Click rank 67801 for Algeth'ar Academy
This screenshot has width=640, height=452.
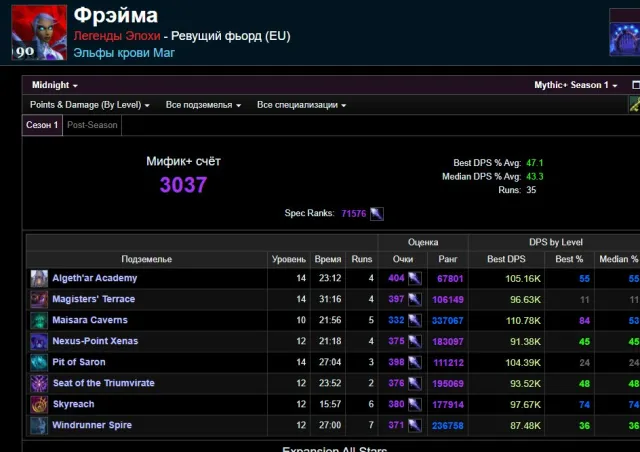pyautogui.click(x=450, y=279)
